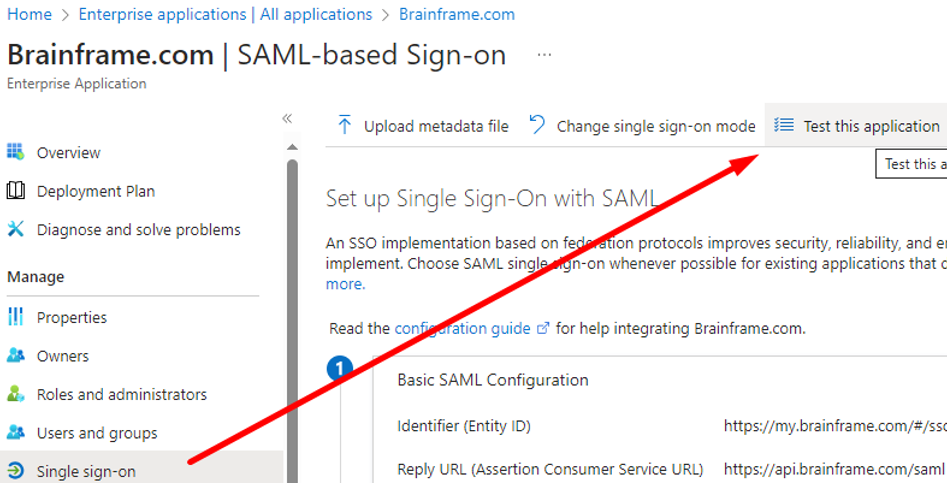Screen dimensions: 947x487
Task: Click the Upload metadata file arrow icon
Action: 345,126
